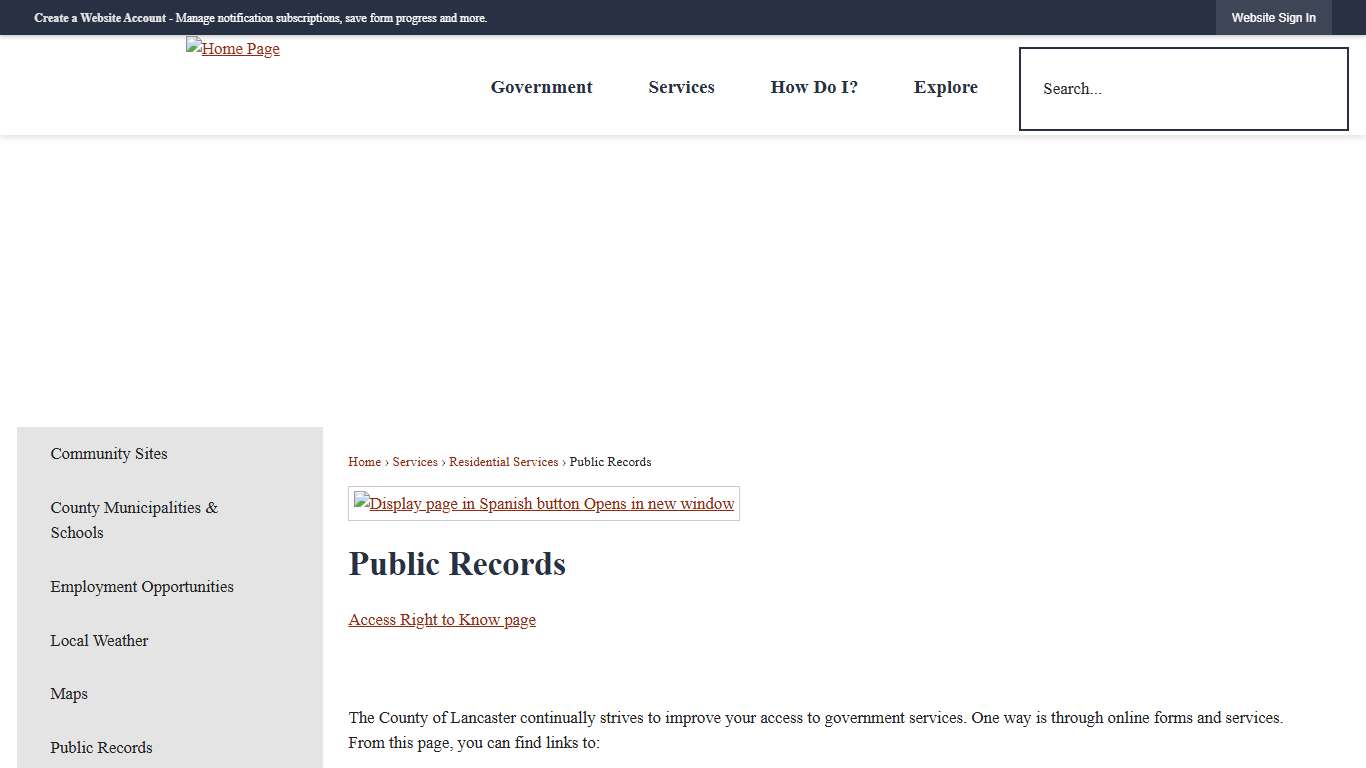Visit Residential Services breadcrumb link
The width and height of the screenshot is (1366, 768).
pyautogui.click(x=504, y=461)
